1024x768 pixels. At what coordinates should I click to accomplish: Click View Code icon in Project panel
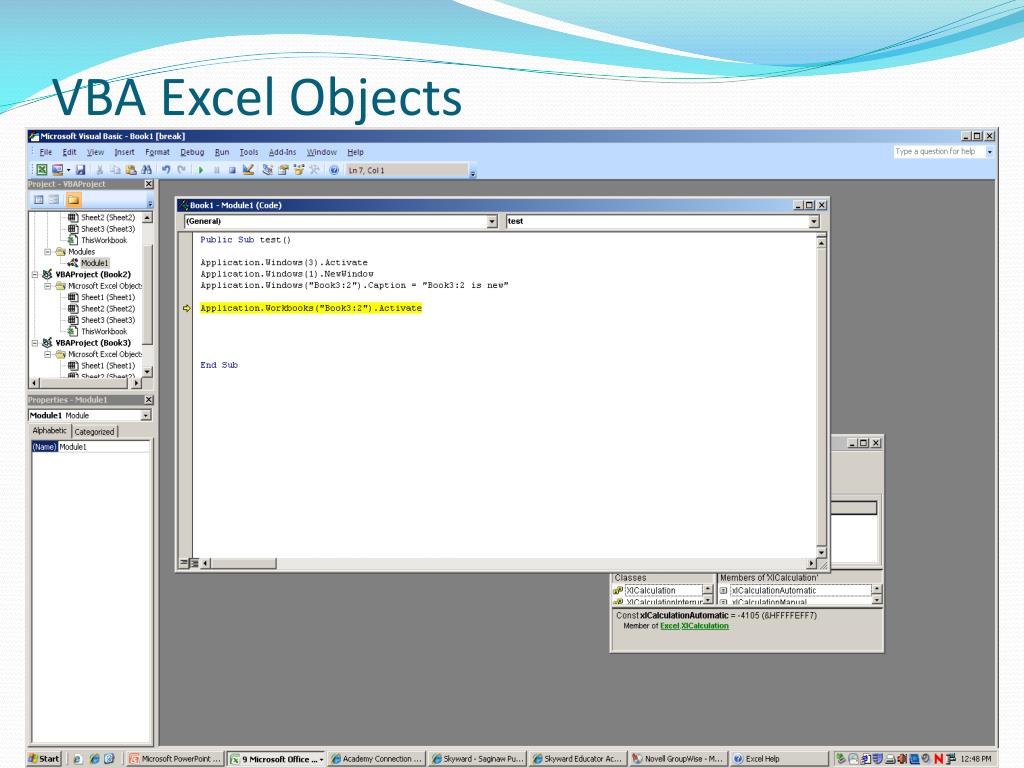(39, 199)
